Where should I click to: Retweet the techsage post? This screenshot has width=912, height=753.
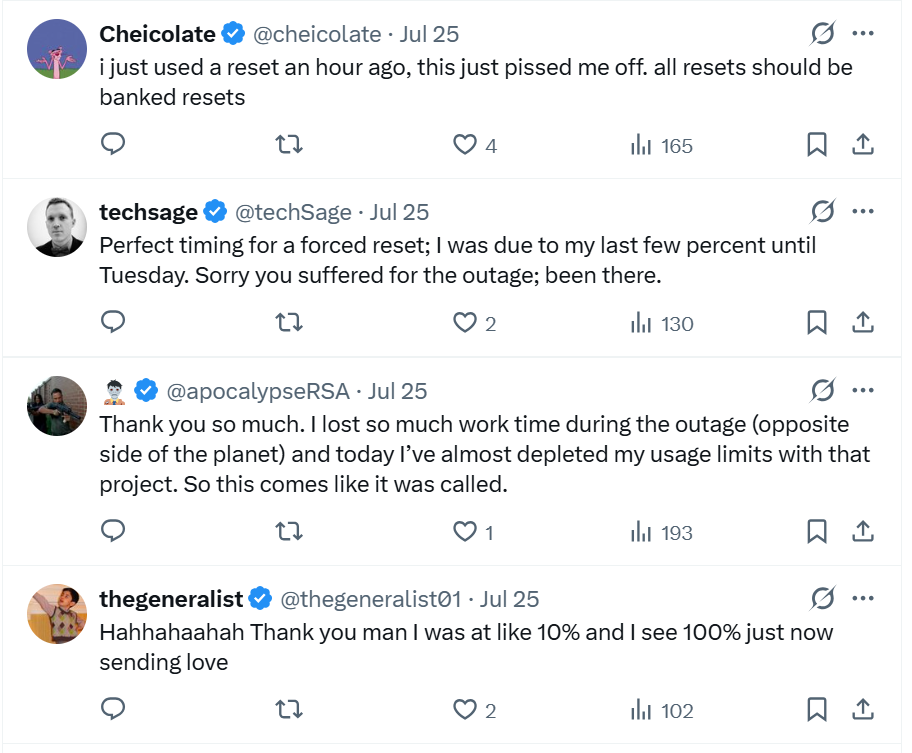pos(288,322)
